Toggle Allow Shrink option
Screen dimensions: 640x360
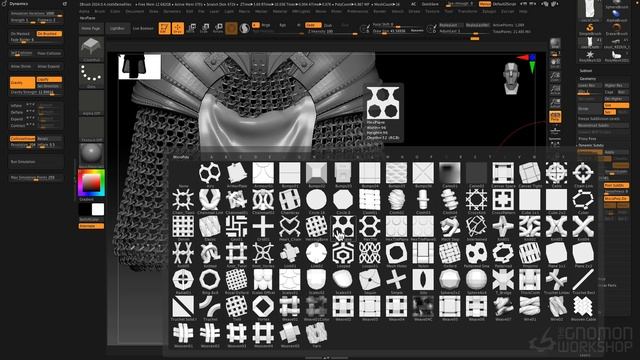[x=22, y=66]
